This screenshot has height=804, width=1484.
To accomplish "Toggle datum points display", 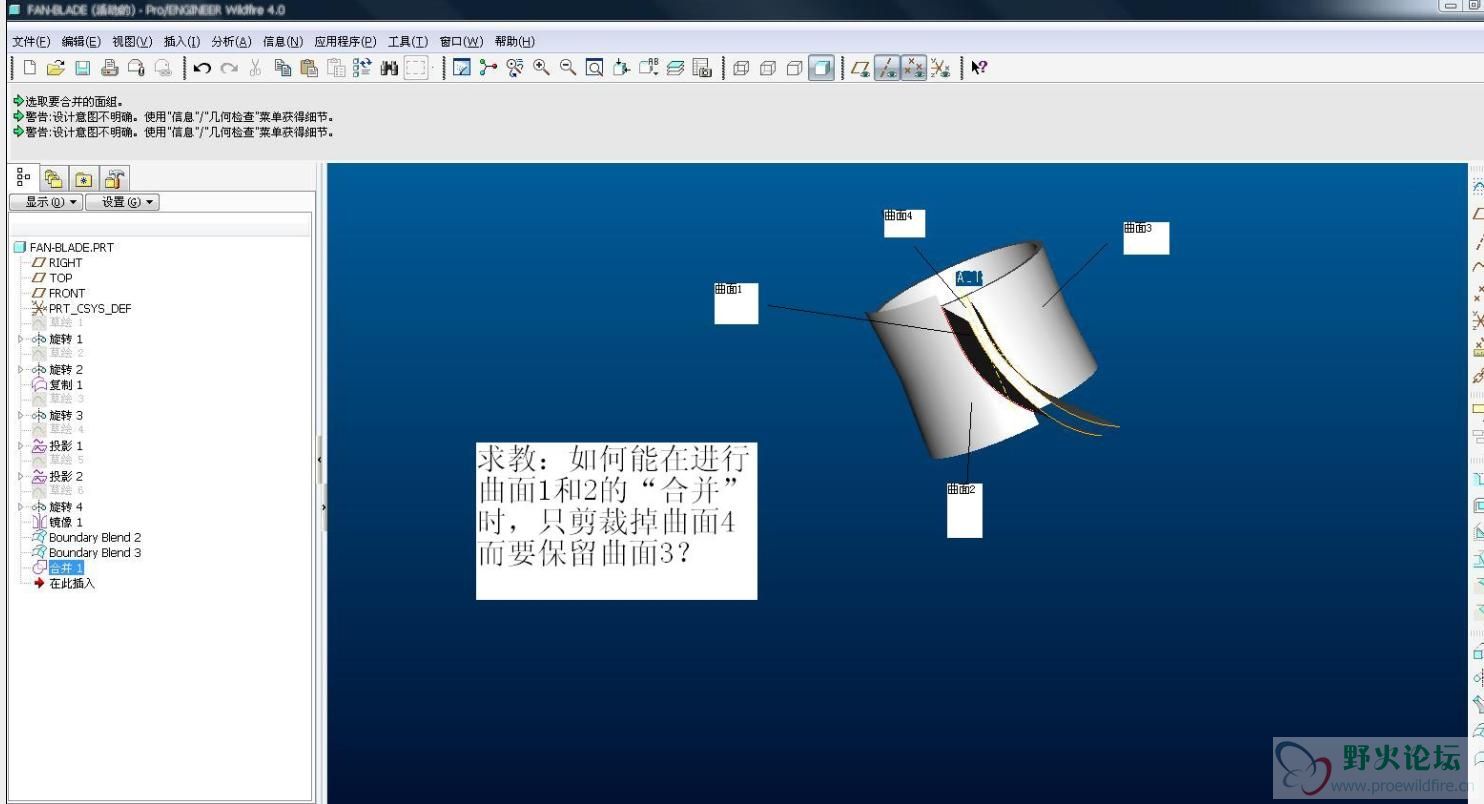I will tap(914, 68).
